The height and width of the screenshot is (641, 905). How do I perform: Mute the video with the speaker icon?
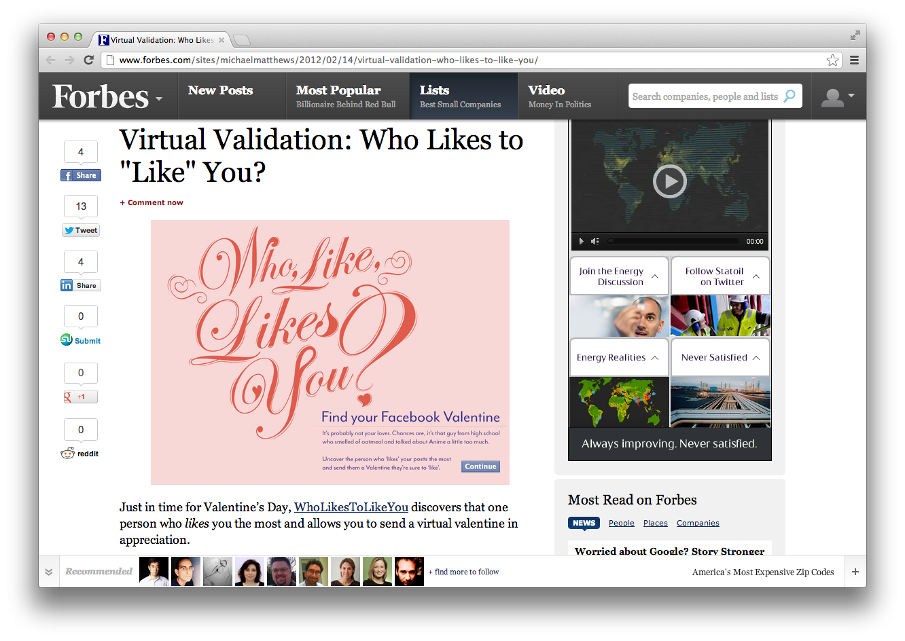click(x=595, y=241)
